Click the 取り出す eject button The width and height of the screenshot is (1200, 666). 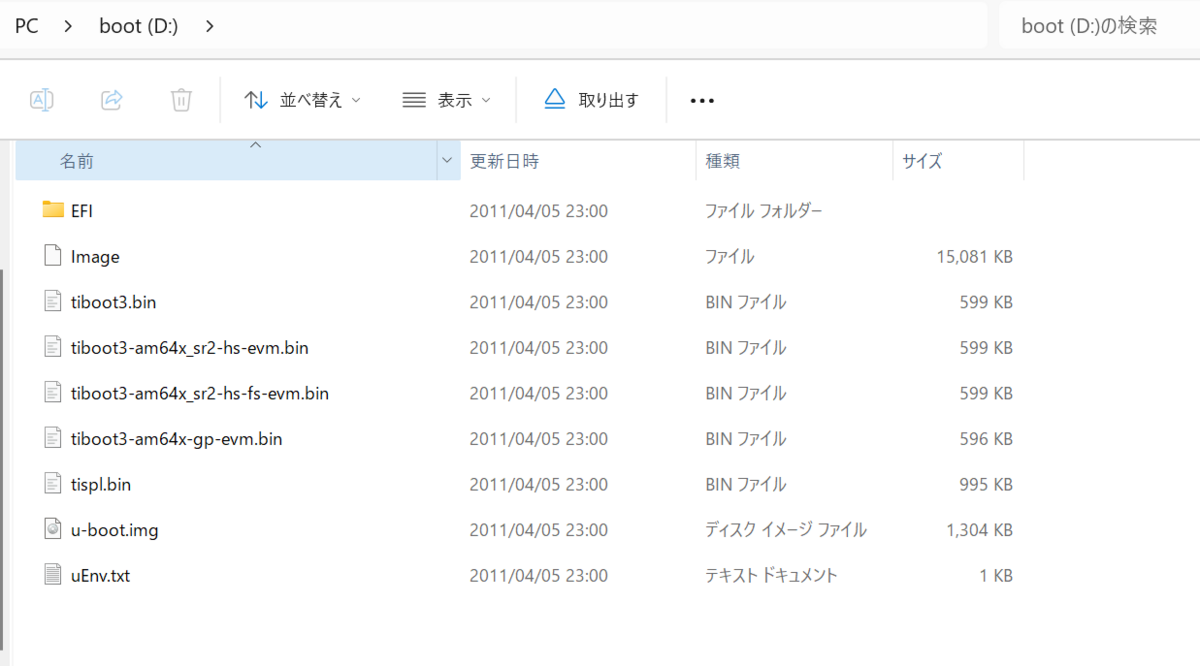tap(591, 100)
